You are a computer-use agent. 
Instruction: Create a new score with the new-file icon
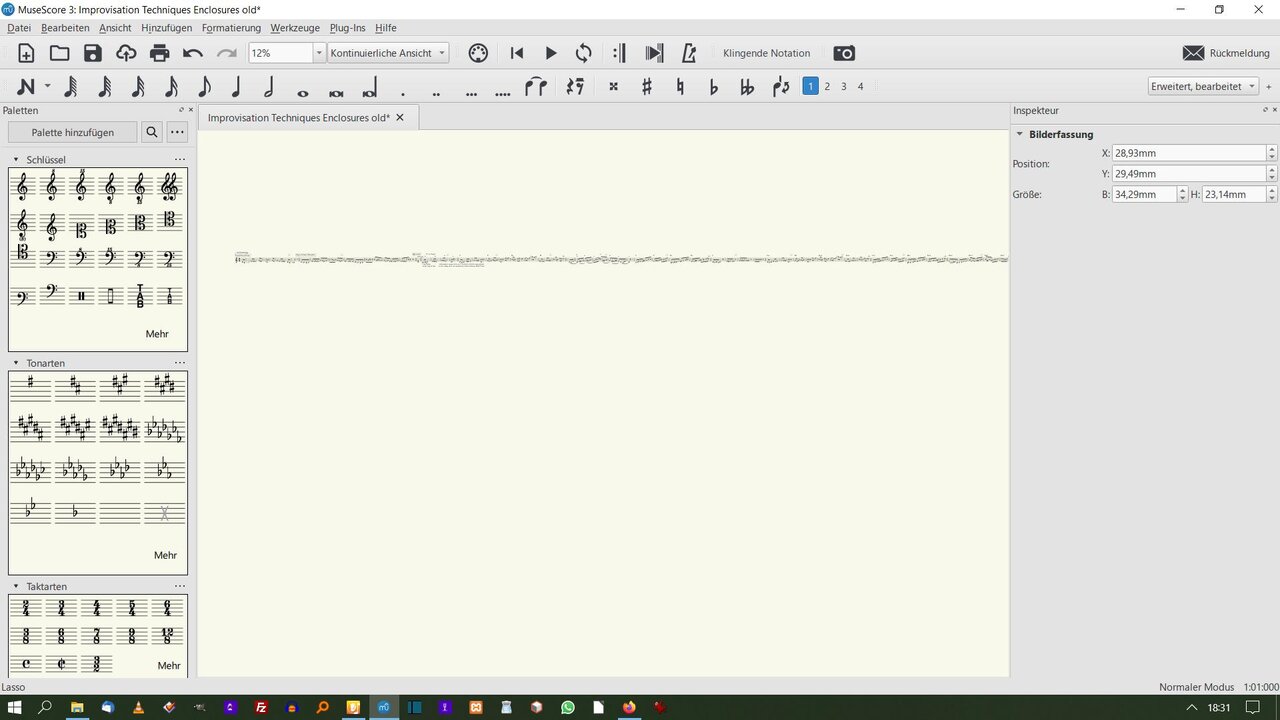click(26, 53)
